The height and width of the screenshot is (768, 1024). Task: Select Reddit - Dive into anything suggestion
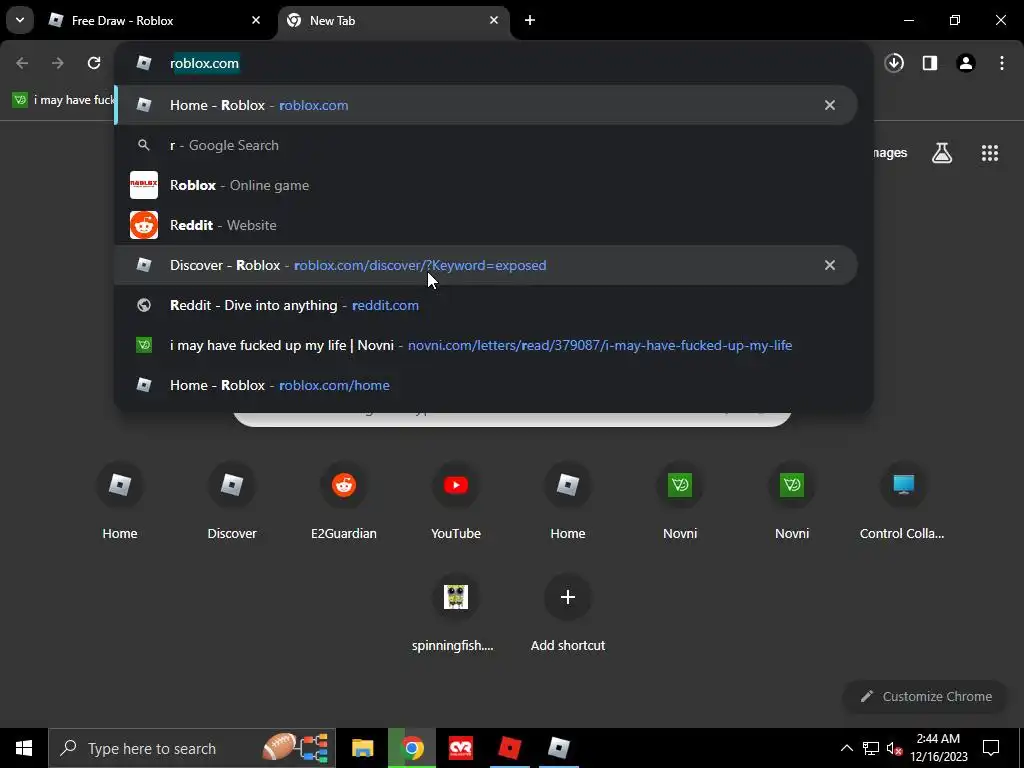486,305
